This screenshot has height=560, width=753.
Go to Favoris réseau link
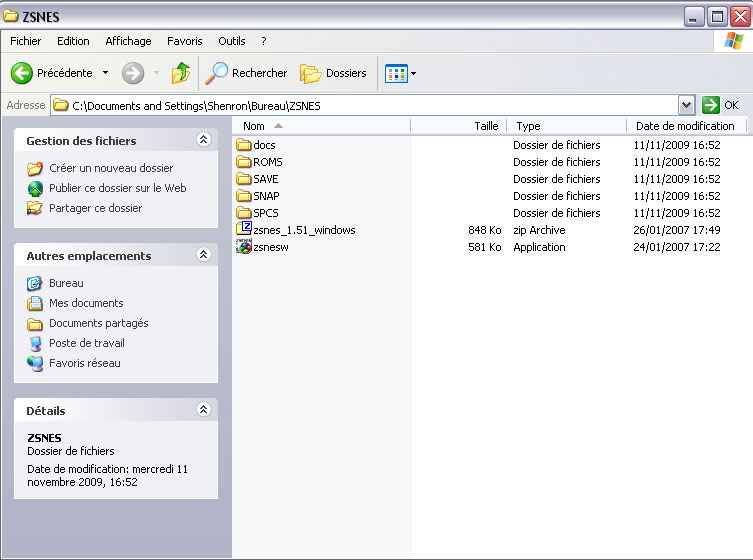85,363
